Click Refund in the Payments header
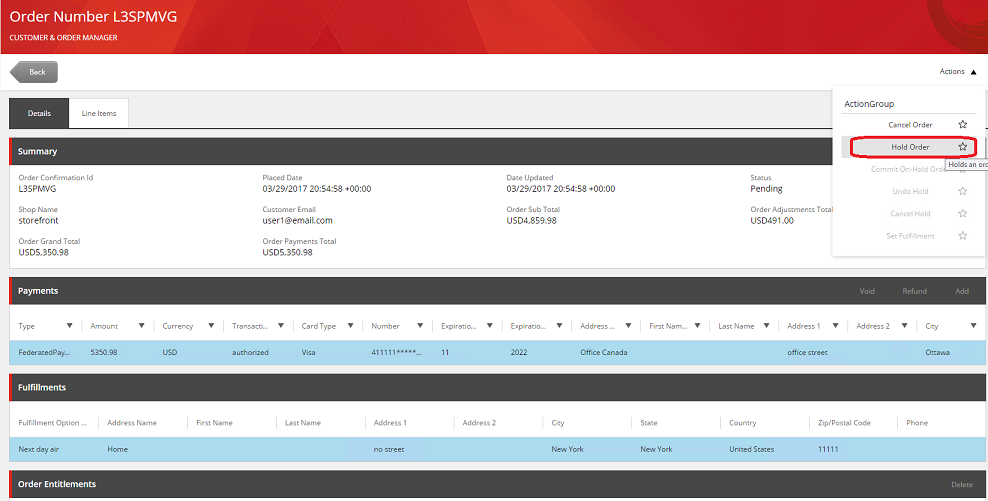The height and width of the screenshot is (501, 988). tap(914, 291)
